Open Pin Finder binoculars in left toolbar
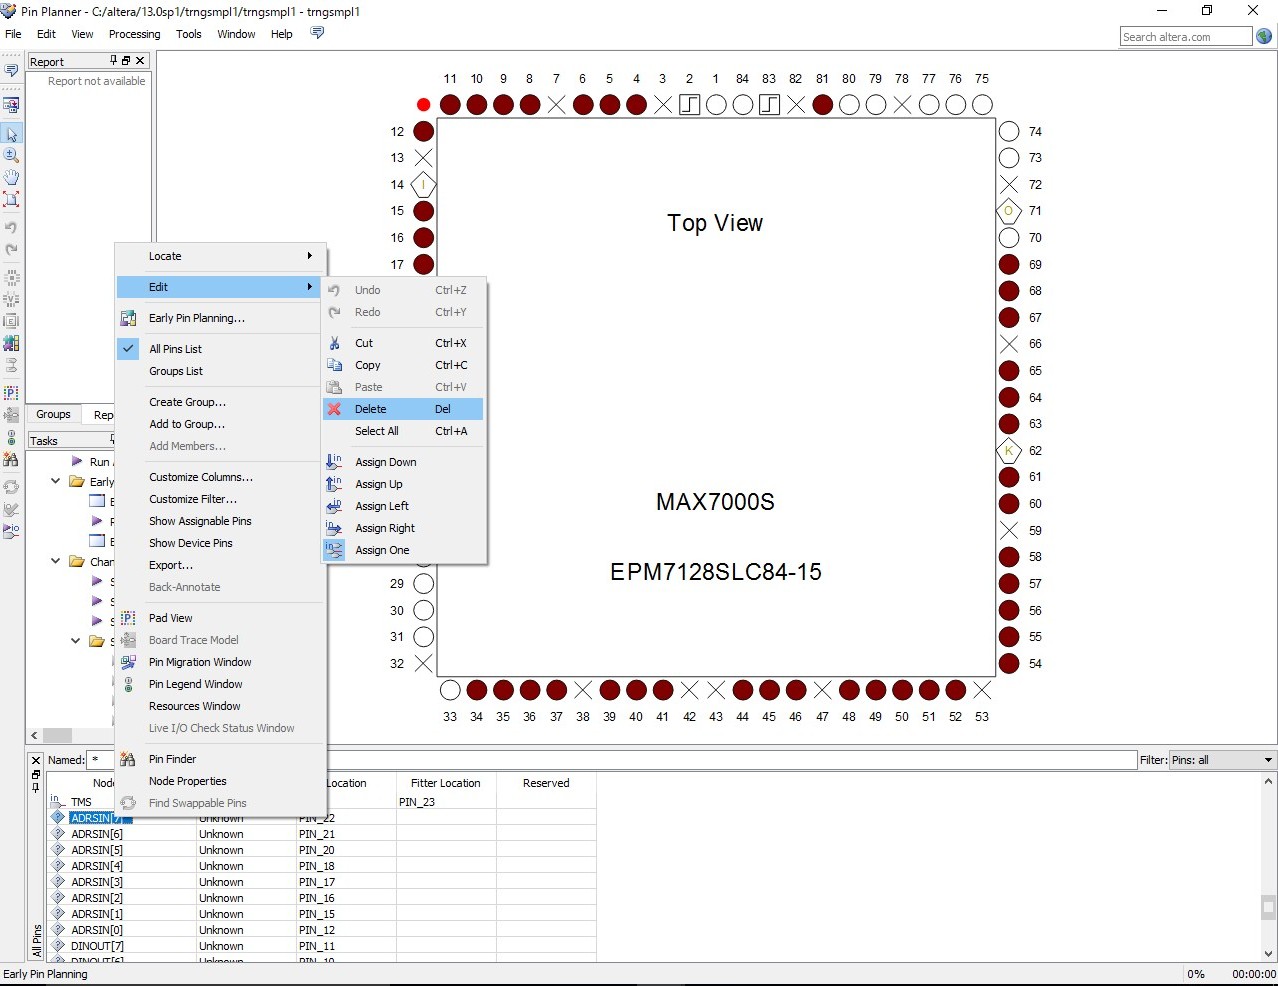This screenshot has width=1278, height=986. pyautogui.click(x=12, y=459)
